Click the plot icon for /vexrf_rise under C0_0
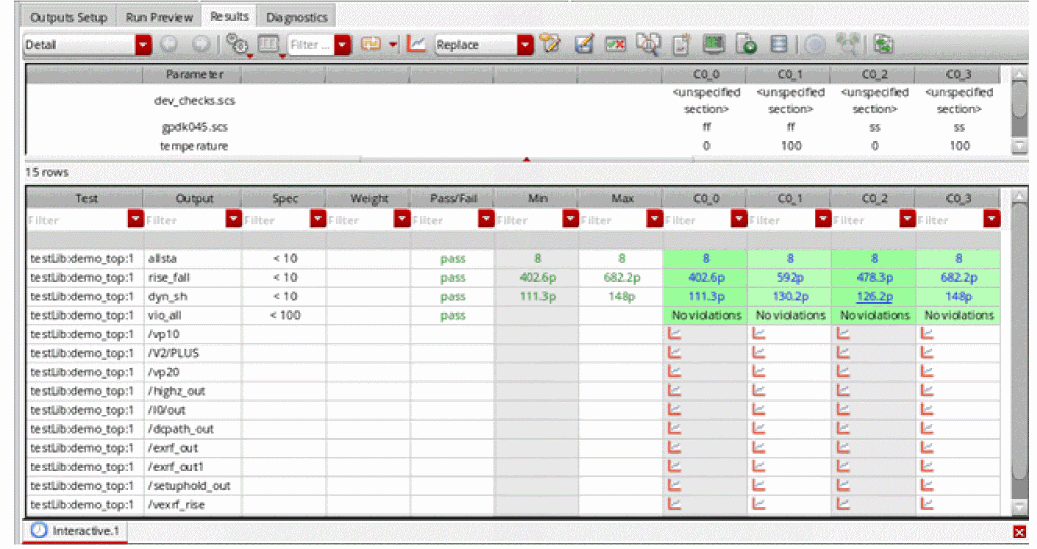1037x549 pixels. [675, 504]
